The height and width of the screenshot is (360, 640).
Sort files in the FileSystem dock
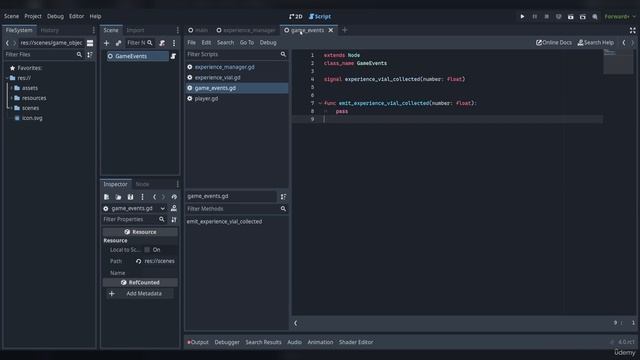tap(90, 54)
